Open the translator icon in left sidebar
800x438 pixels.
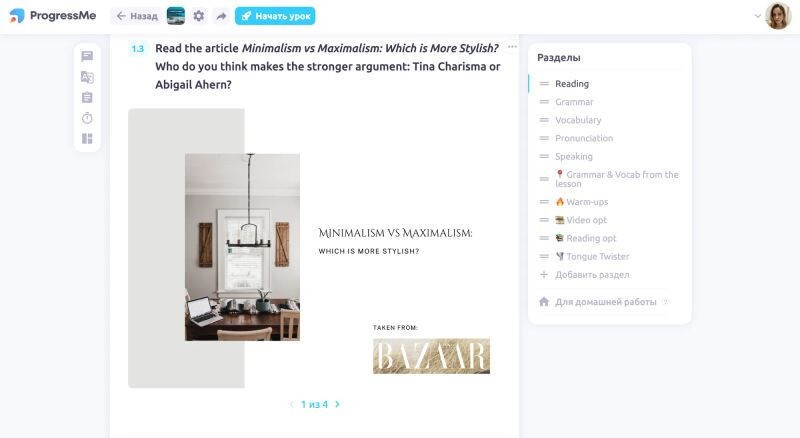87,77
